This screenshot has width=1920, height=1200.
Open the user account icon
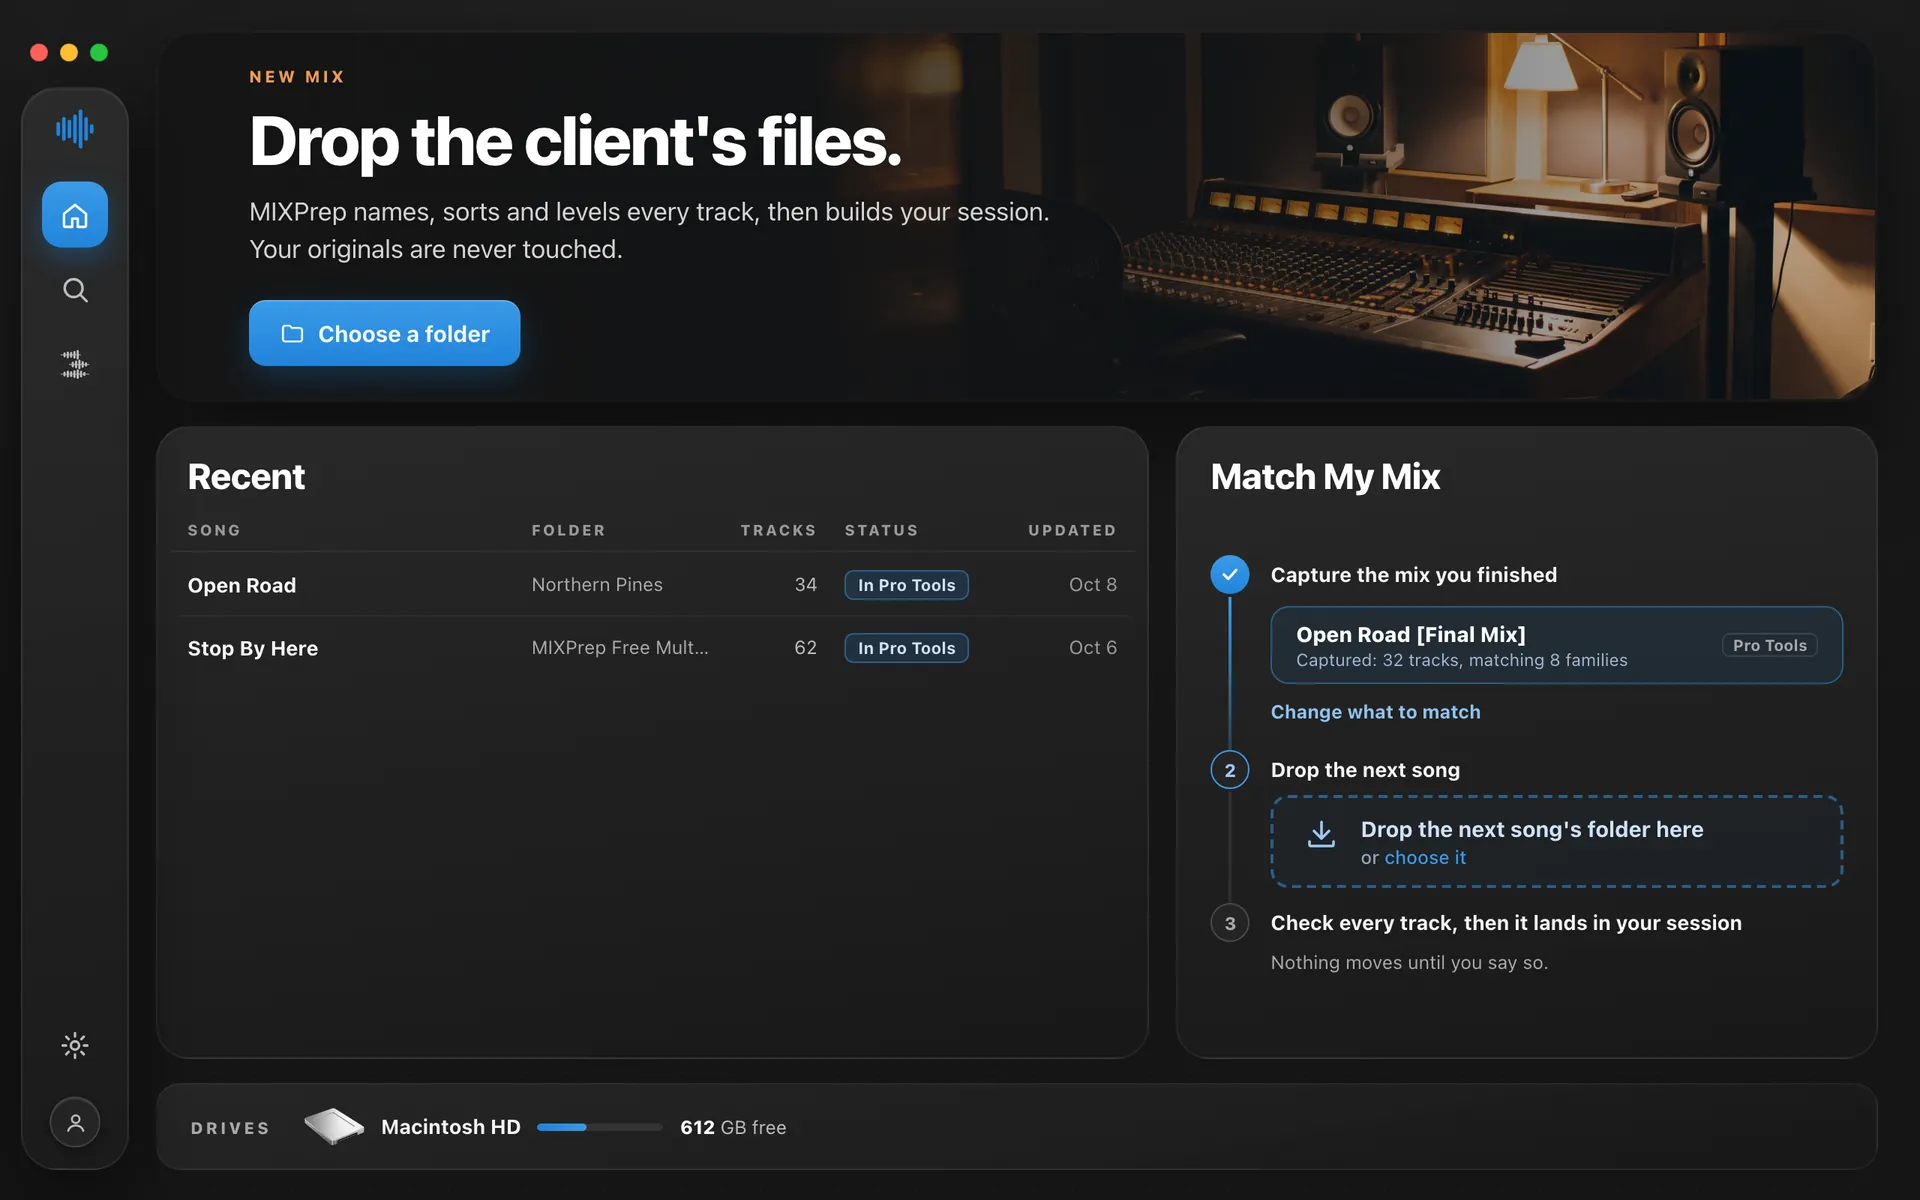pos(75,1122)
